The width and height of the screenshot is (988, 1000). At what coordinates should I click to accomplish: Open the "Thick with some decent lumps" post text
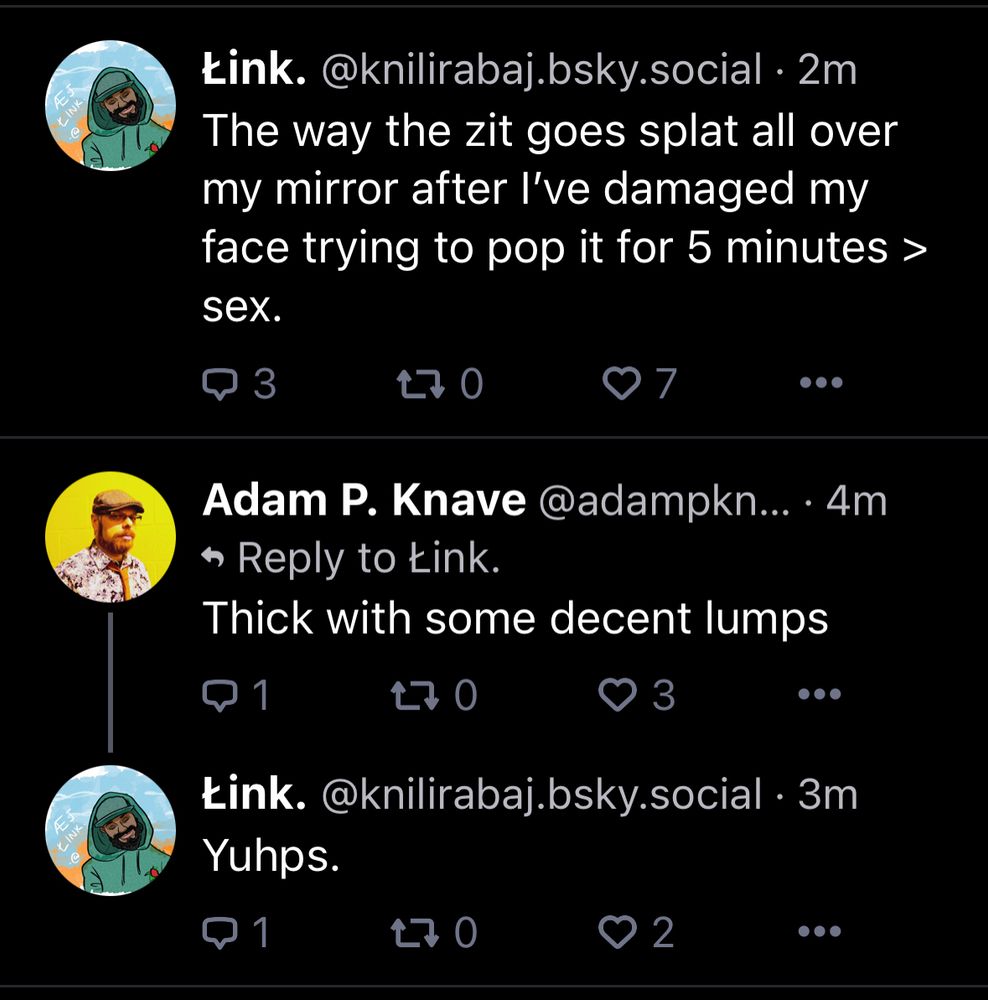click(x=515, y=619)
